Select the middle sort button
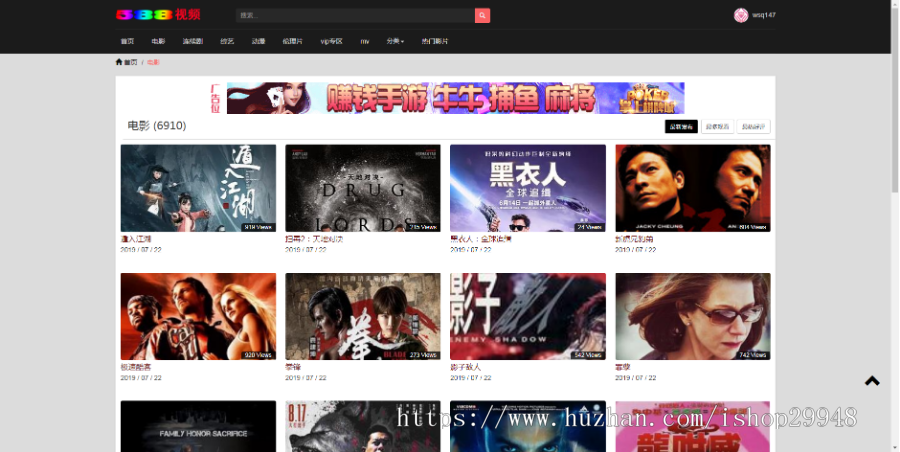 [717, 126]
